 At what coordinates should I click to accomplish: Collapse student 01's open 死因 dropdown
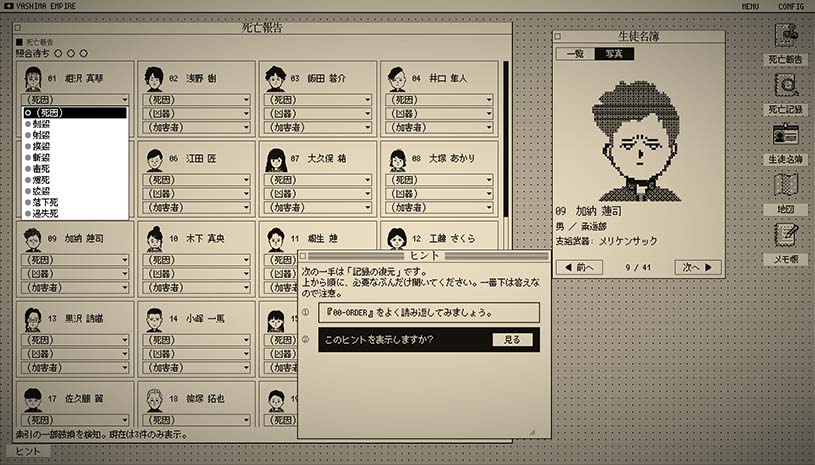75,99
